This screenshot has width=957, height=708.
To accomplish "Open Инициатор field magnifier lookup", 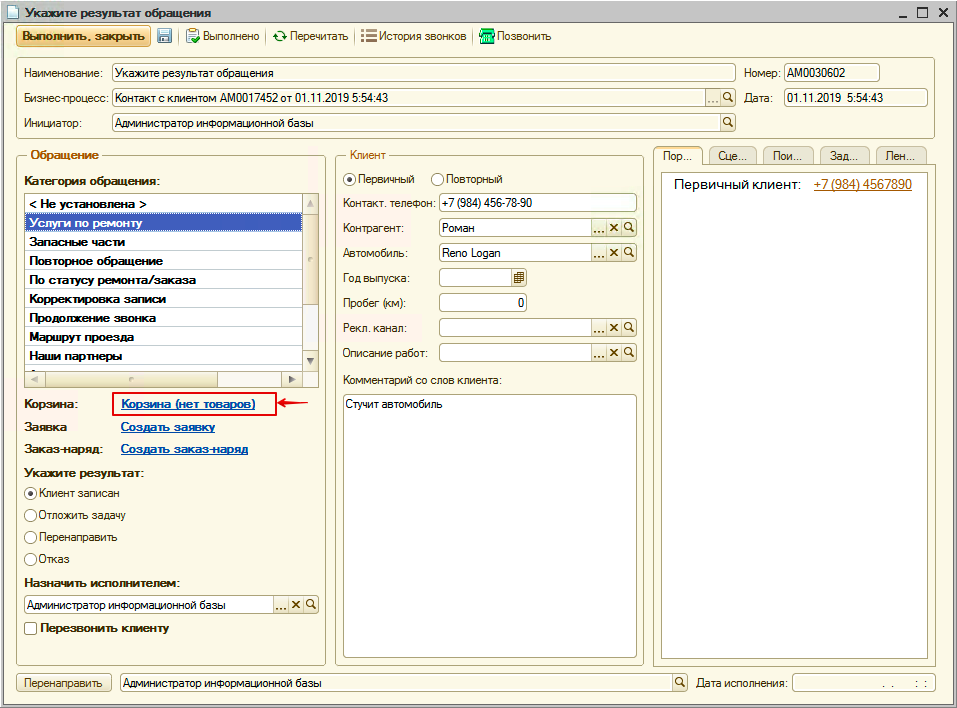I will click(x=728, y=123).
